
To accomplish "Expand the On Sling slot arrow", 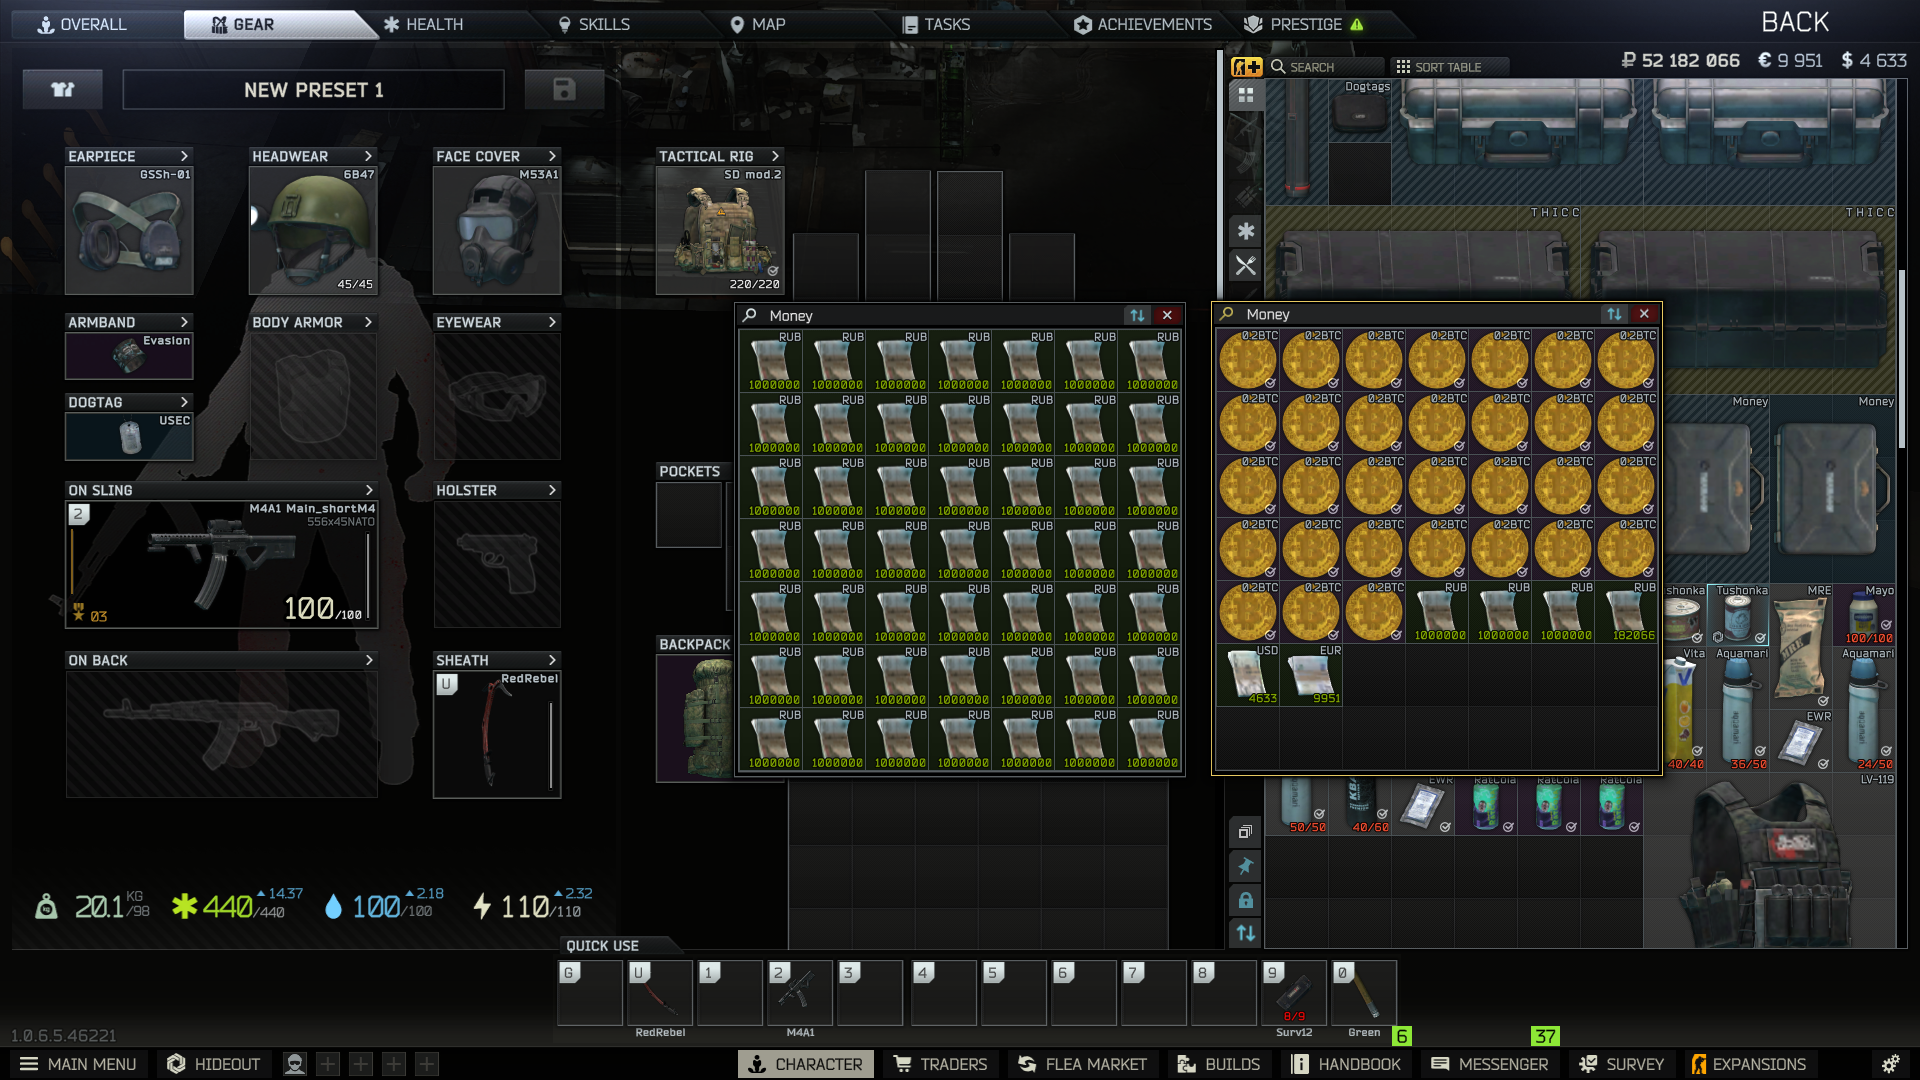I will coord(369,490).
